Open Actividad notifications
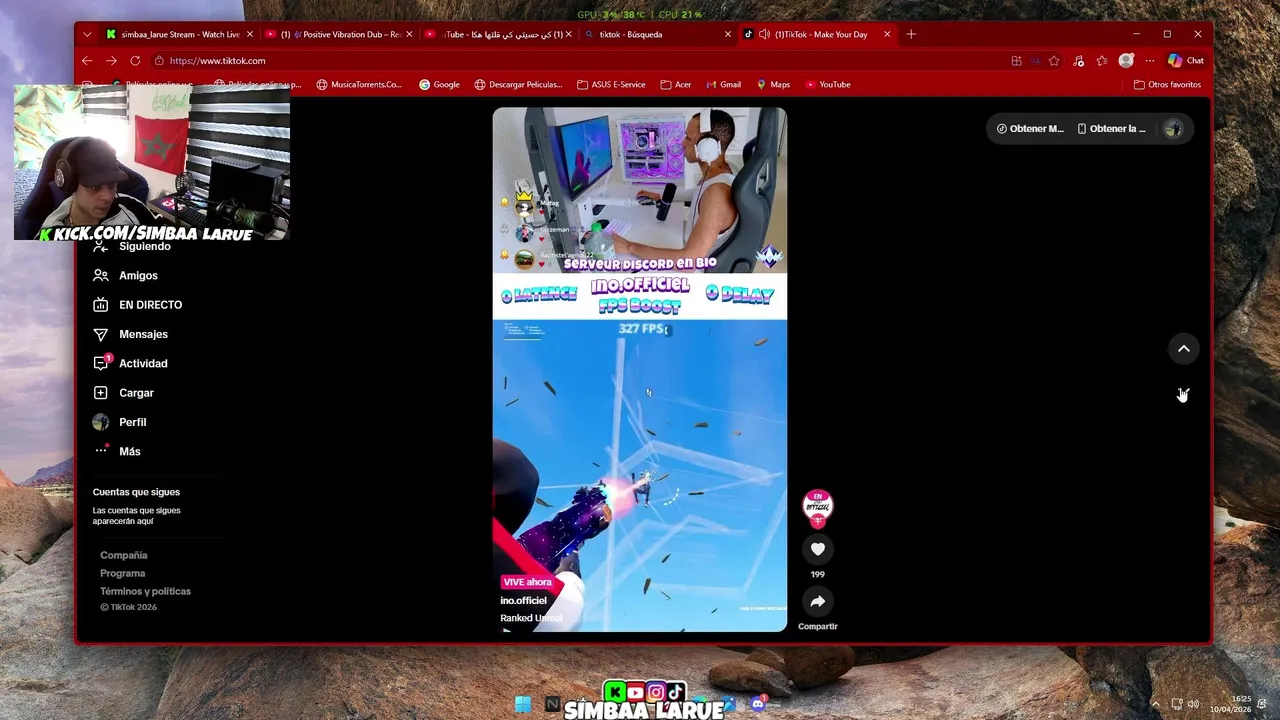Viewport: 1280px width, 720px height. (130, 363)
